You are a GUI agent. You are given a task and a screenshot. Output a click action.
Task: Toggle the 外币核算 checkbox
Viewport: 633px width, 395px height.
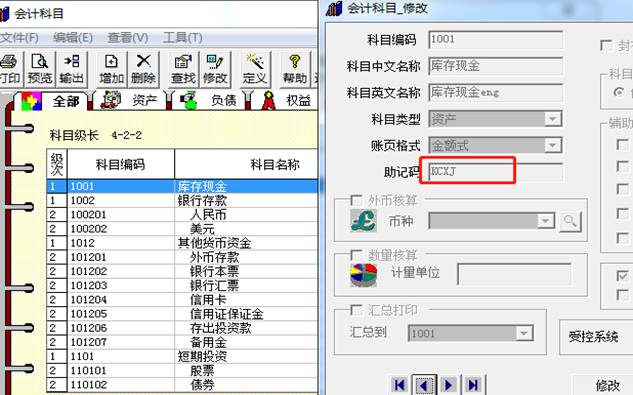pos(356,201)
